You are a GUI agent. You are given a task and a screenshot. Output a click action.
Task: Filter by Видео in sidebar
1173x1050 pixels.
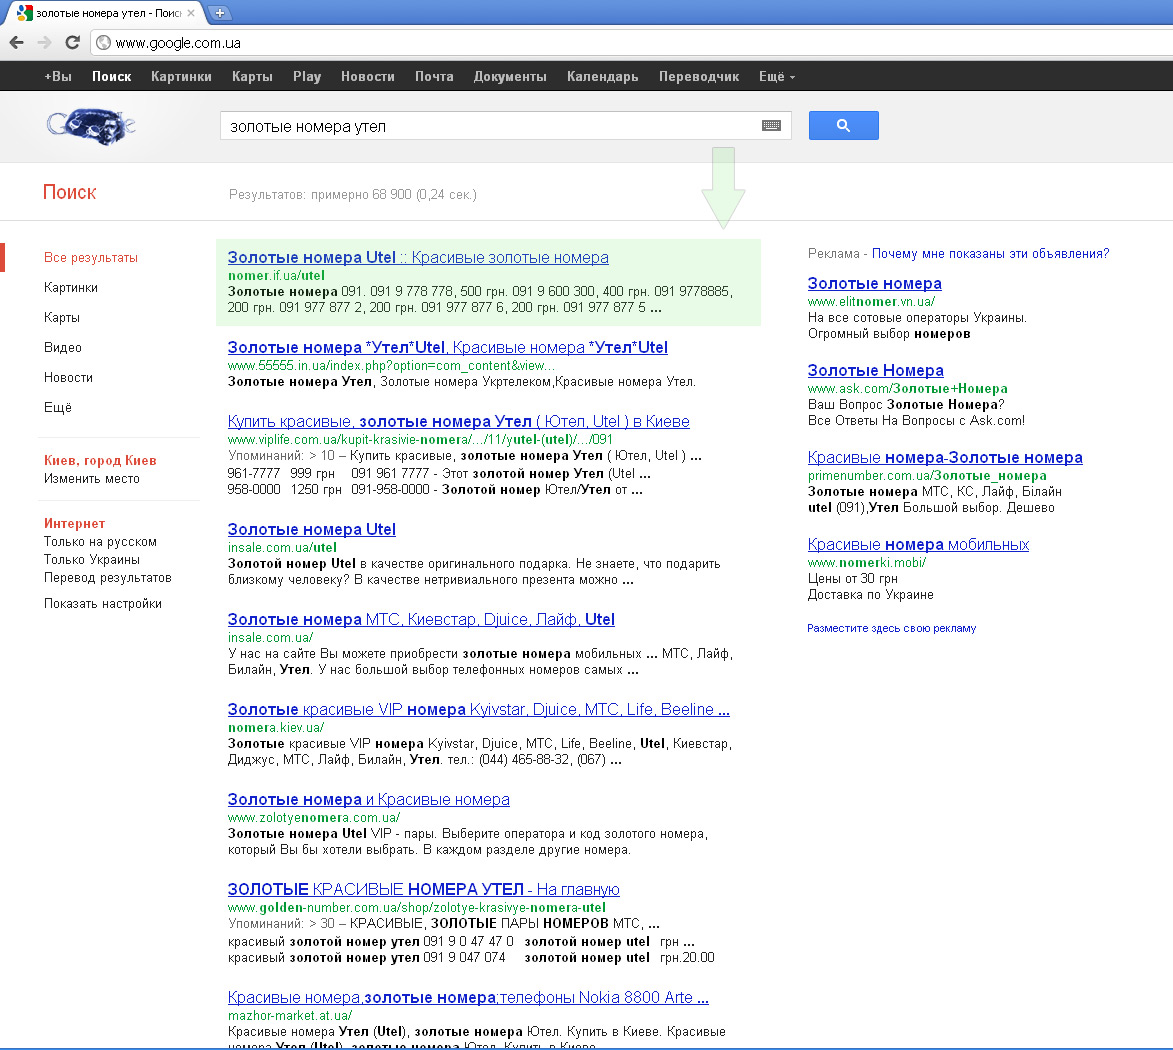tap(63, 347)
